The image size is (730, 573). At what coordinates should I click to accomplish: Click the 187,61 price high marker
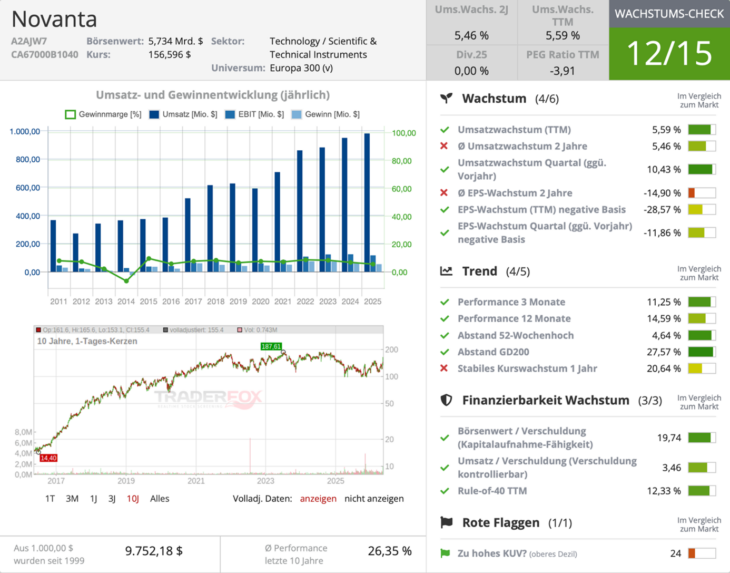[x=271, y=346]
